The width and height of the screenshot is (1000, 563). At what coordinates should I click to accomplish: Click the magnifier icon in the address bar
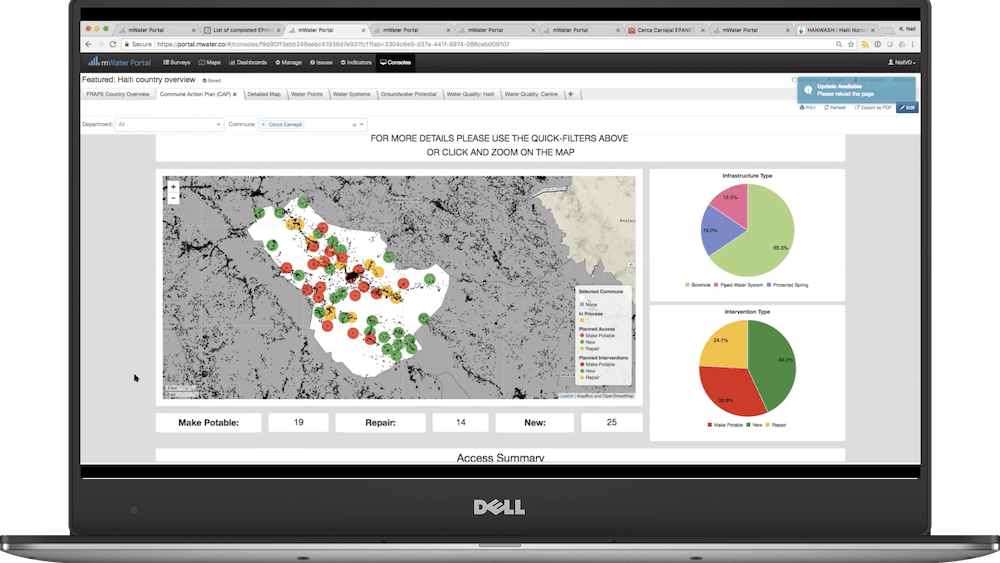[x=839, y=44]
